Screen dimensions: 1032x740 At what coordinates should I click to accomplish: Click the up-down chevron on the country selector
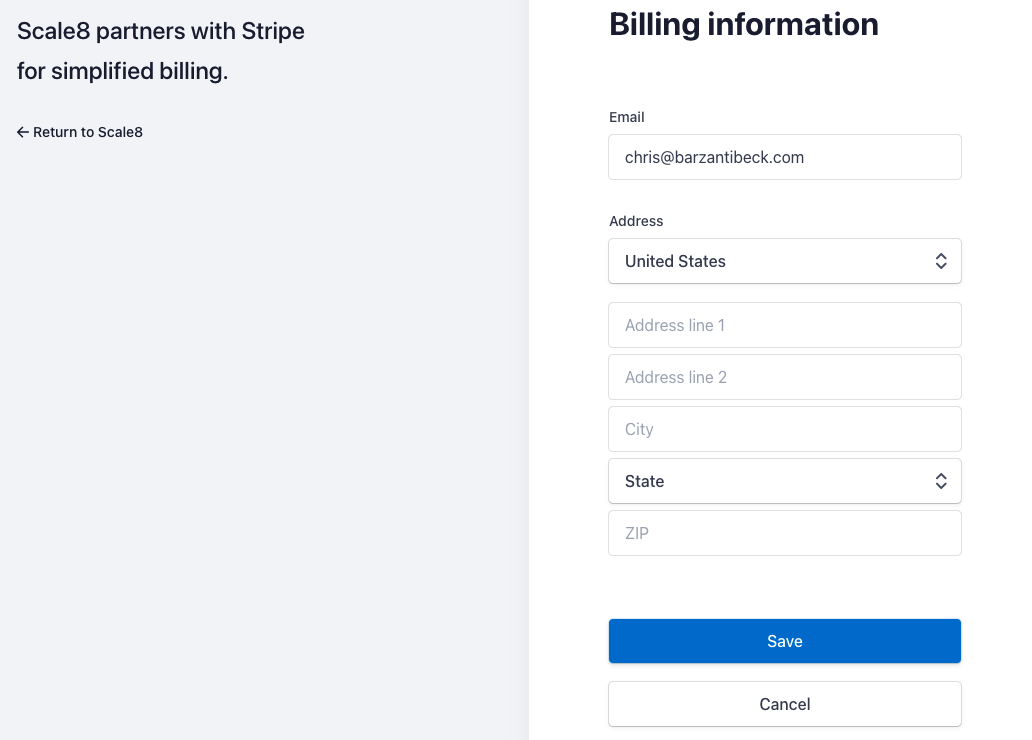click(940, 261)
